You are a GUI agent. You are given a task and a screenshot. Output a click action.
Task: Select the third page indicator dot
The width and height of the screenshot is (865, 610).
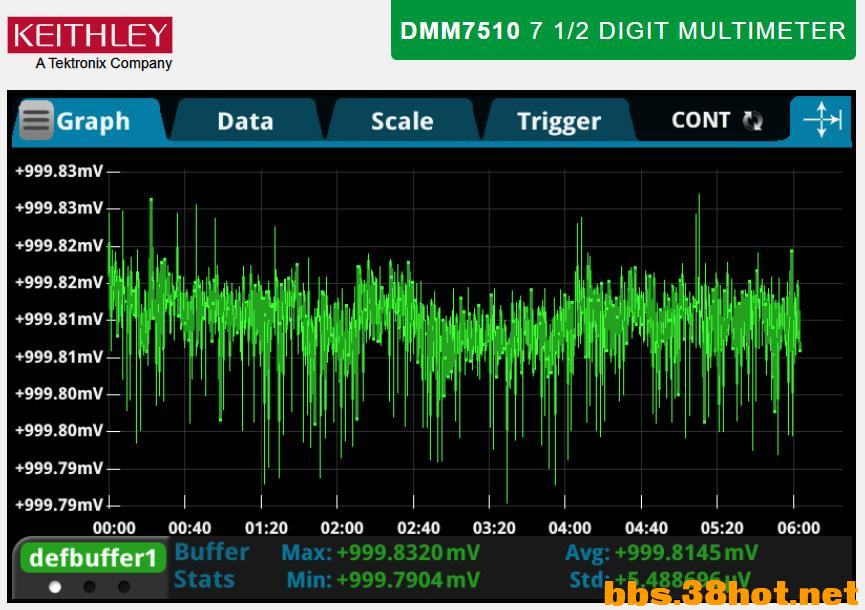click(x=123, y=587)
